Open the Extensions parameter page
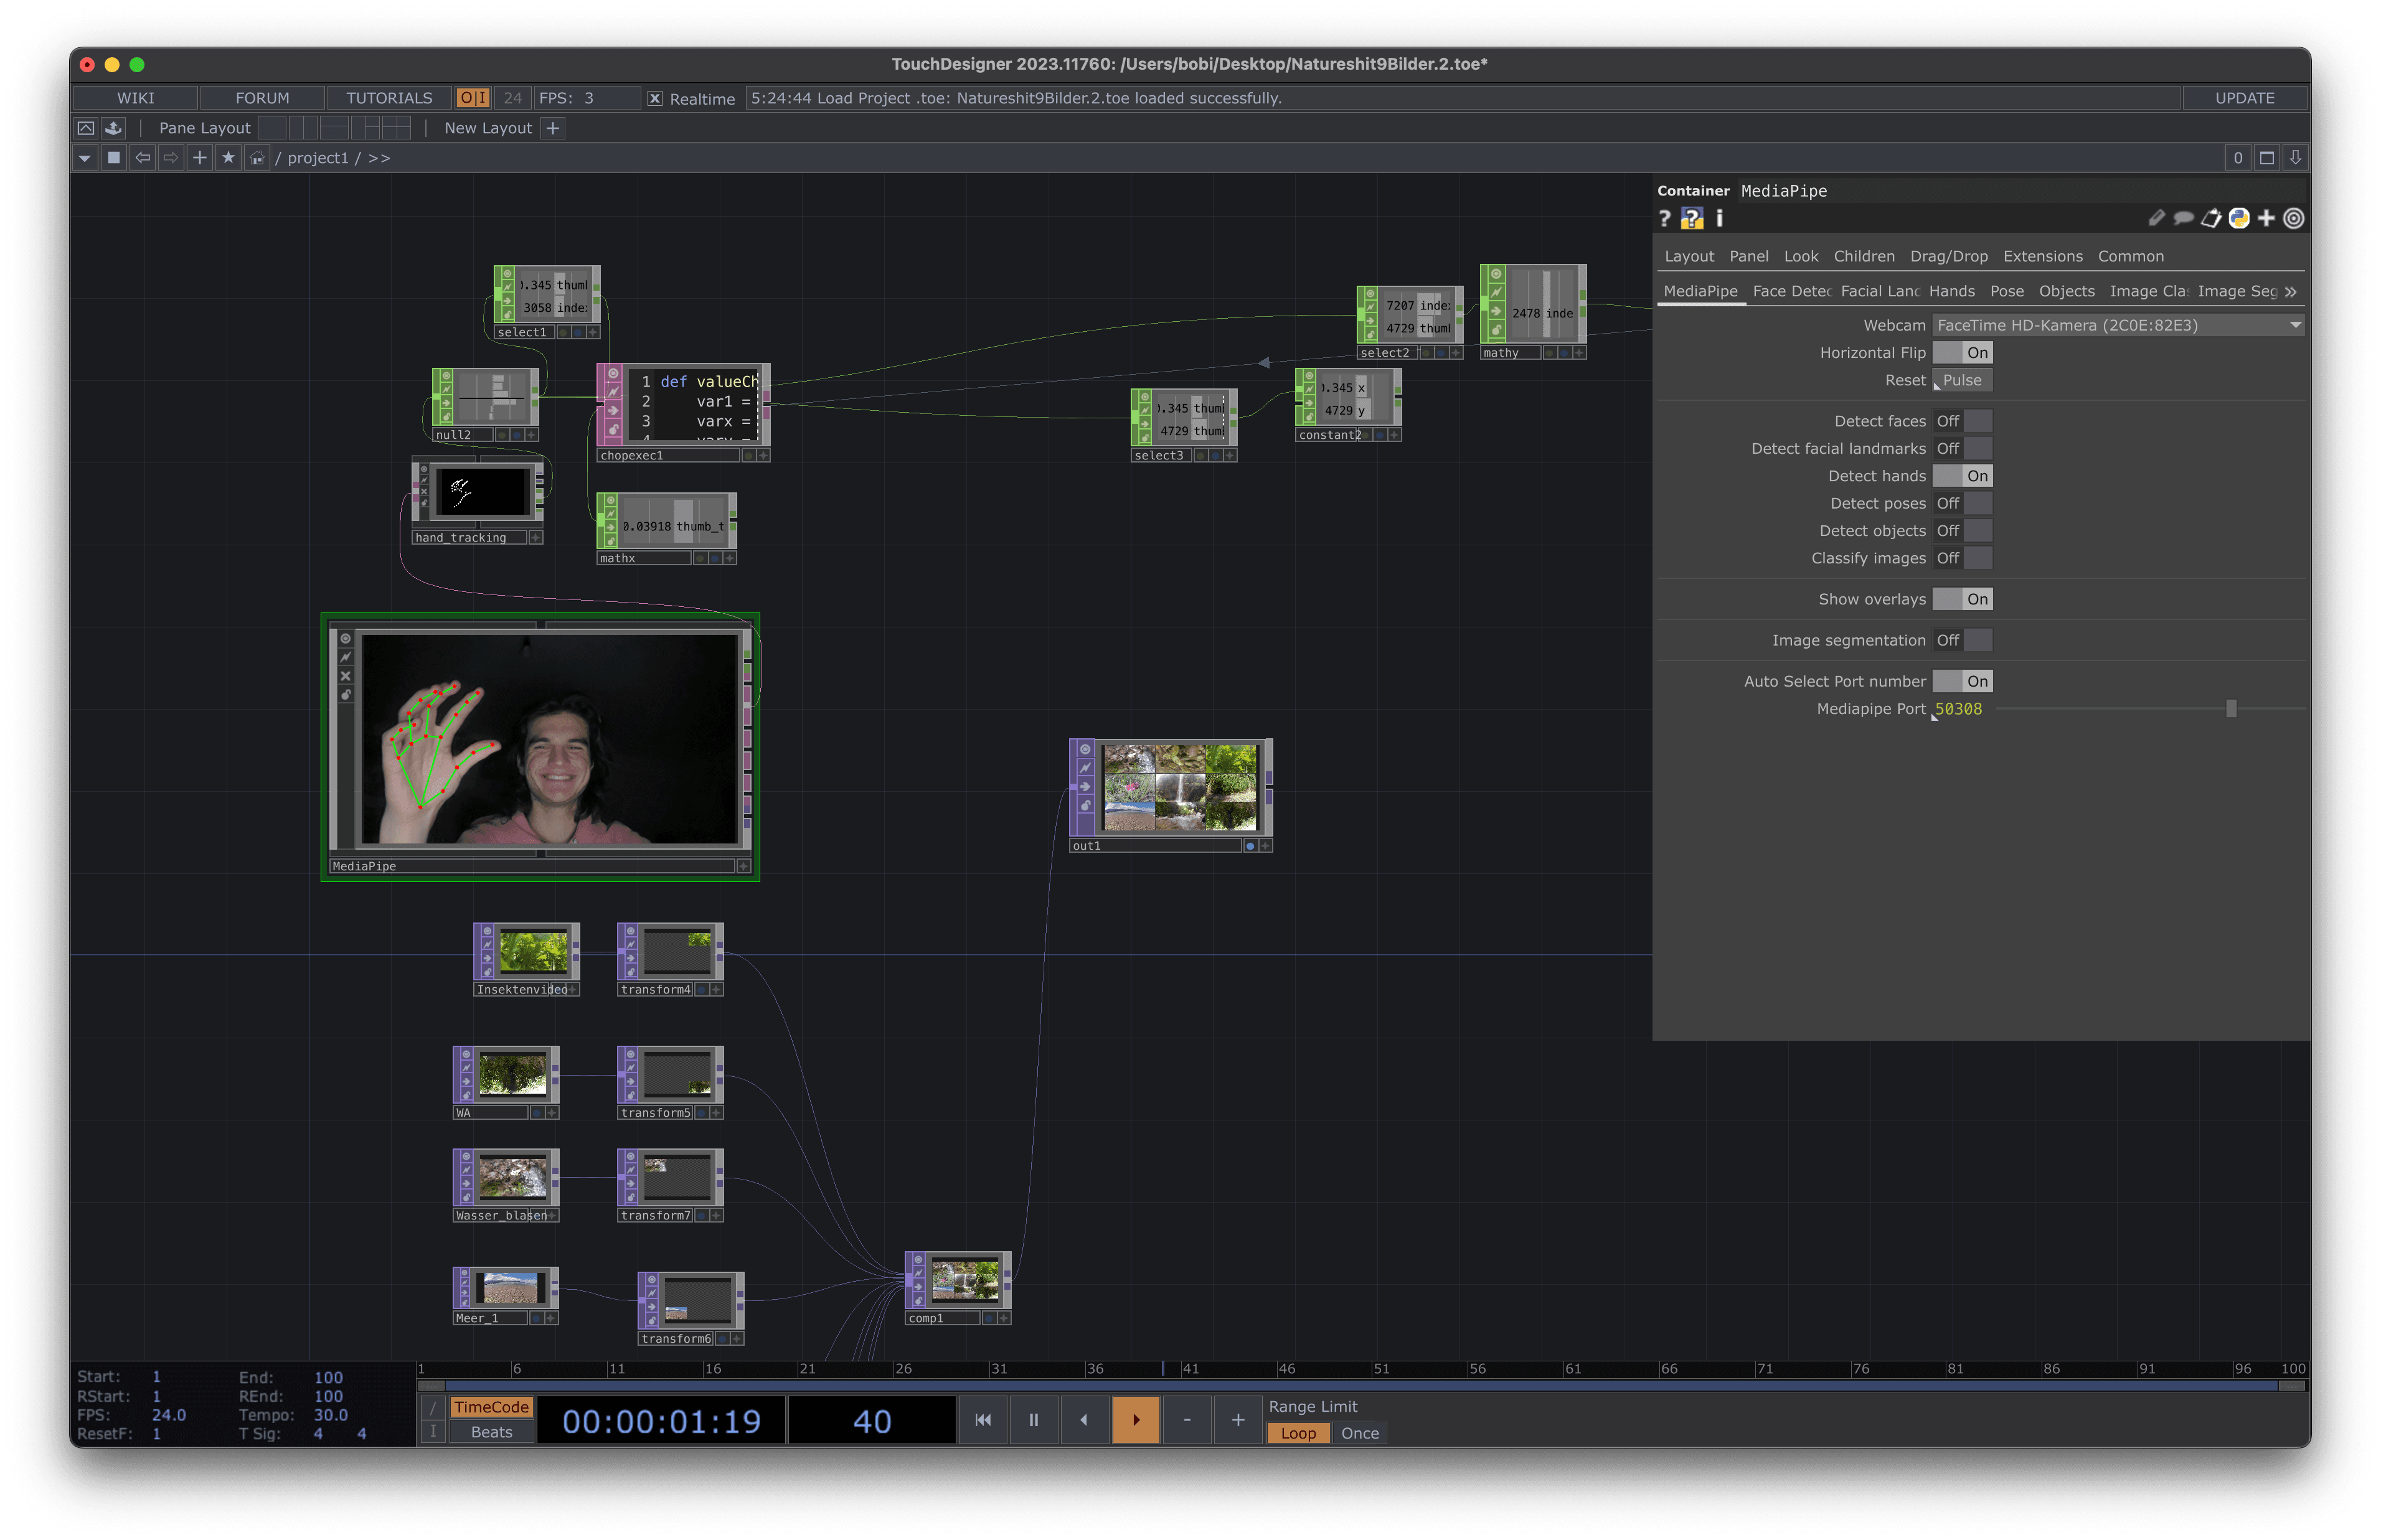The image size is (2381, 1540). (2042, 256)
